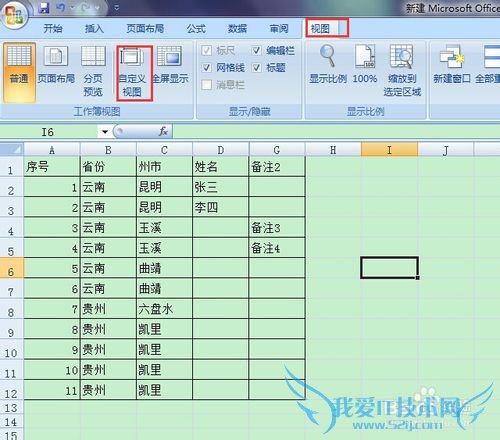Click cell containing 省份
The width and height of the screenshot is (500, 440).
point(108,167)
